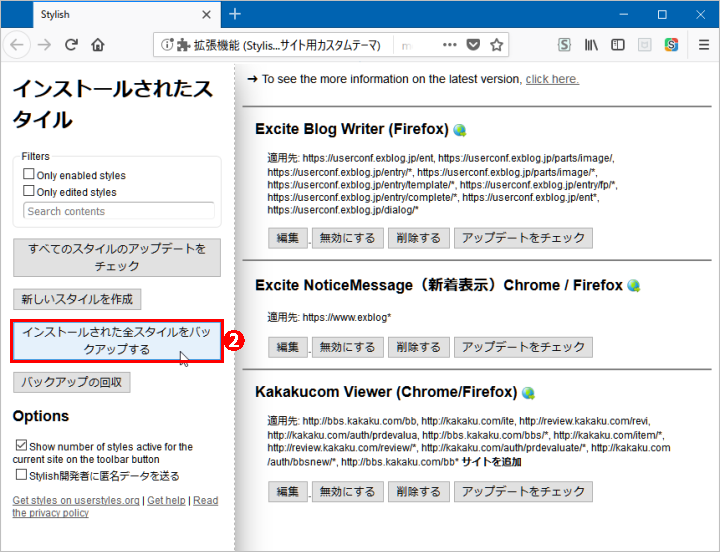
Task: Click 新しいスタイルを作成 button
Action: click(77, 299)
